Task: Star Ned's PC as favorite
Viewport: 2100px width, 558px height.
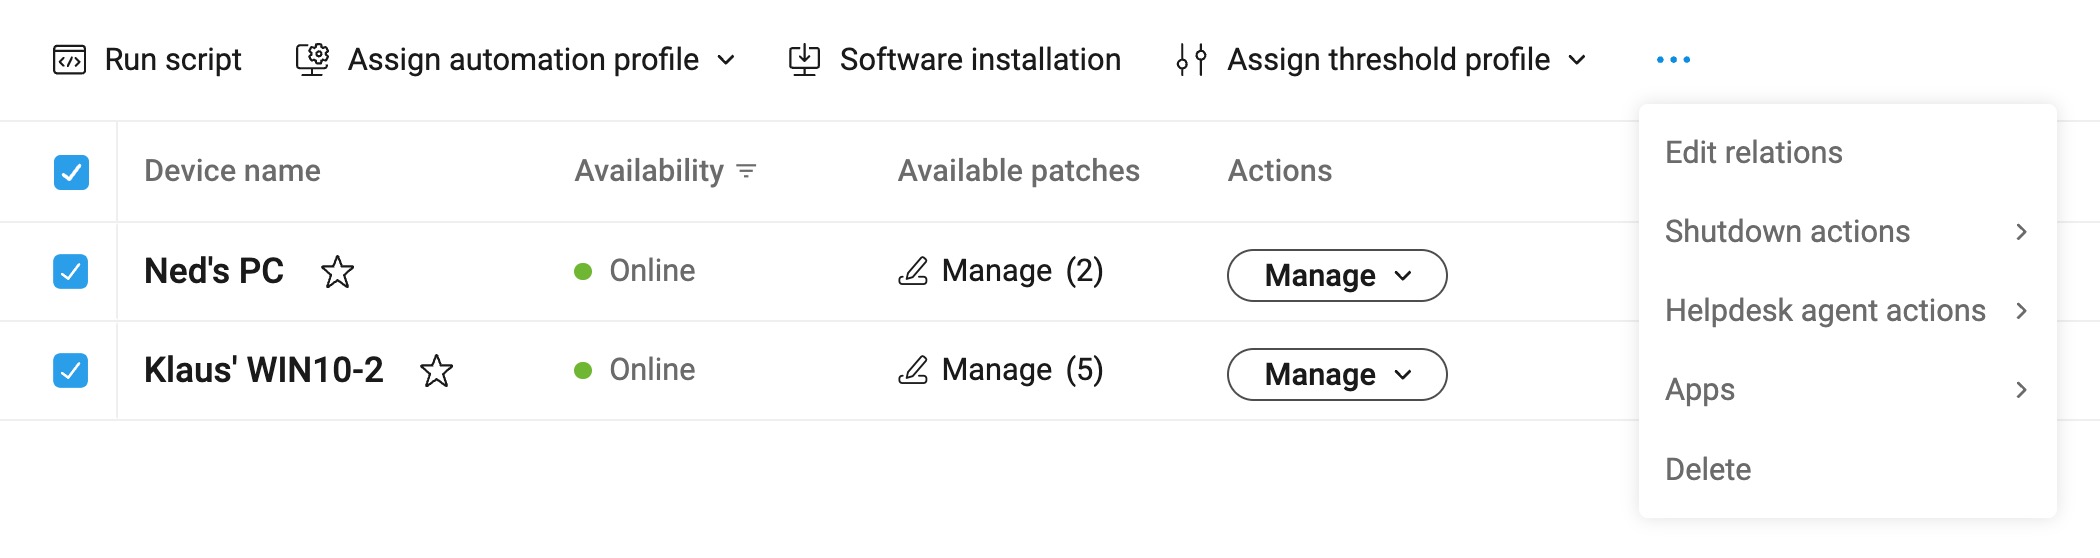Action: (338, 272)
